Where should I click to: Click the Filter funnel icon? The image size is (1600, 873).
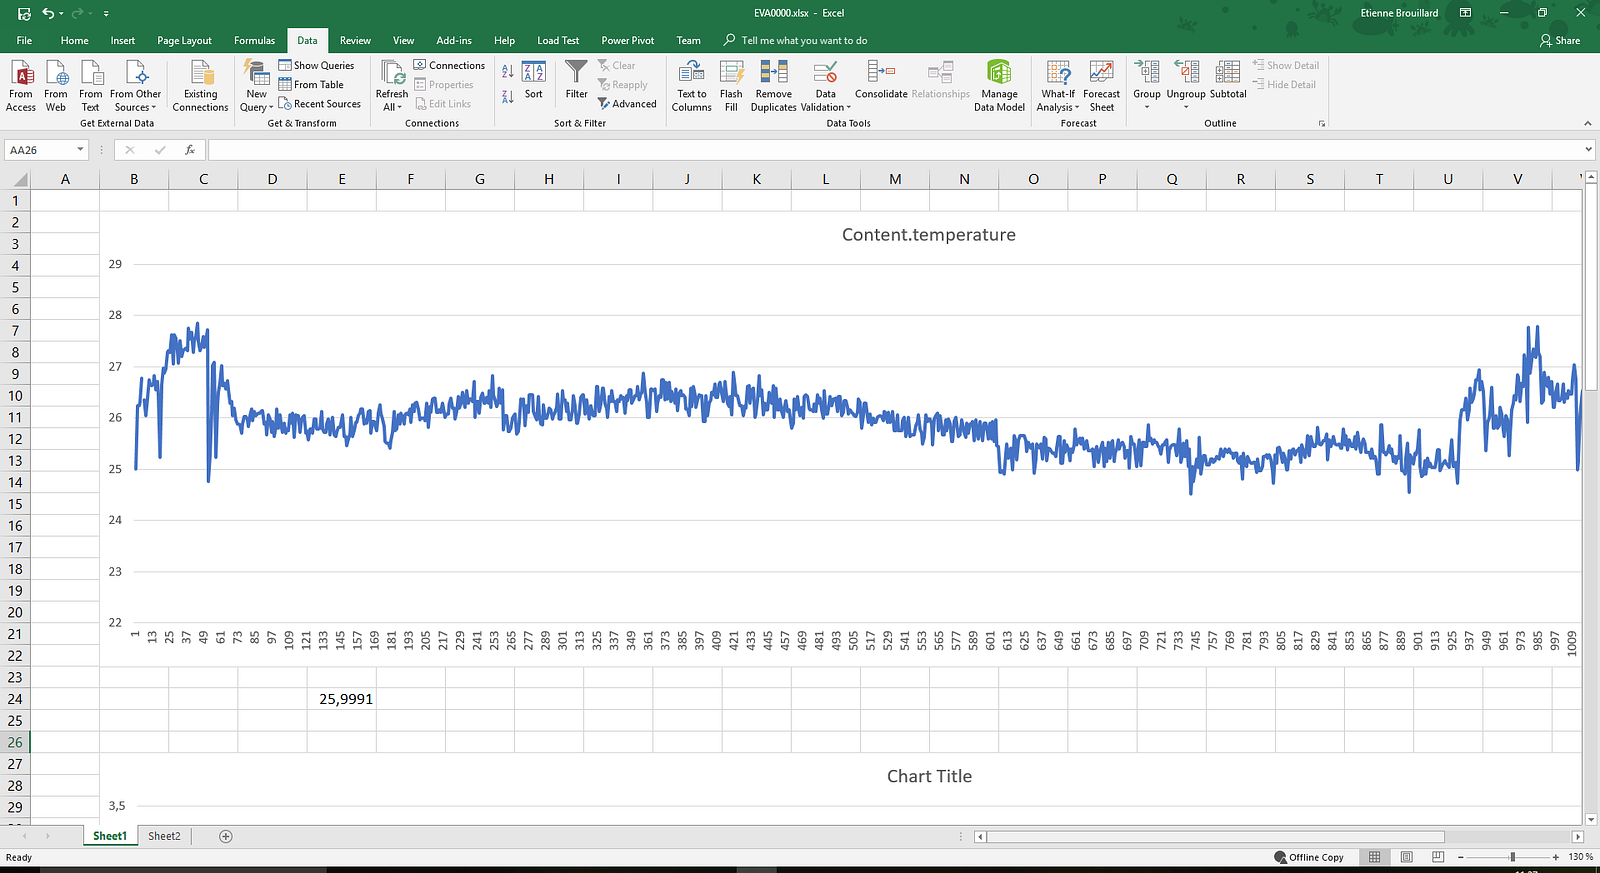576,73
